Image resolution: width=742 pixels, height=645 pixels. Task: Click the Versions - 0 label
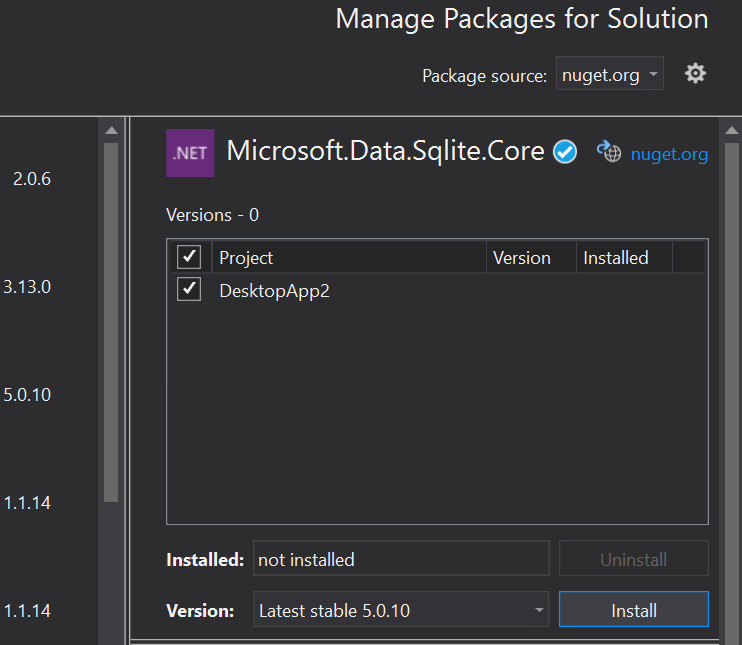pos(212,215)
